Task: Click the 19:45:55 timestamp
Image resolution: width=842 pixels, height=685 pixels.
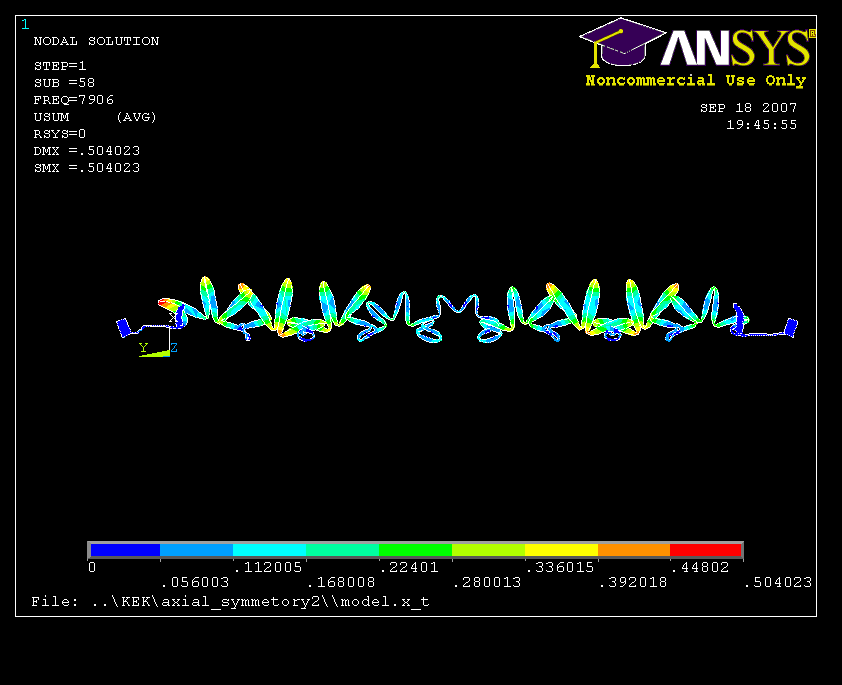Action: 761,125
